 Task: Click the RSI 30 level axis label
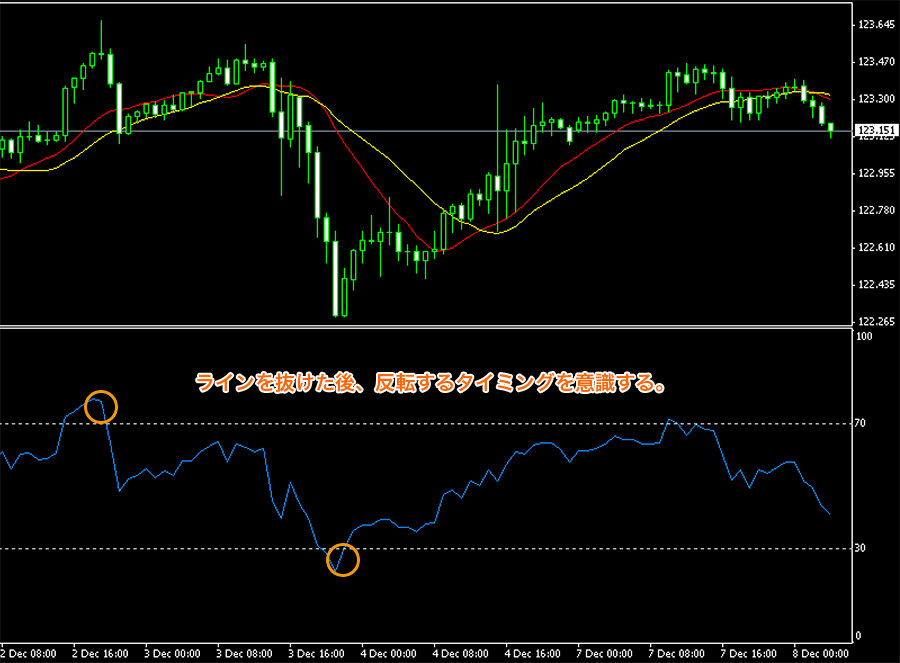[864, 548]
